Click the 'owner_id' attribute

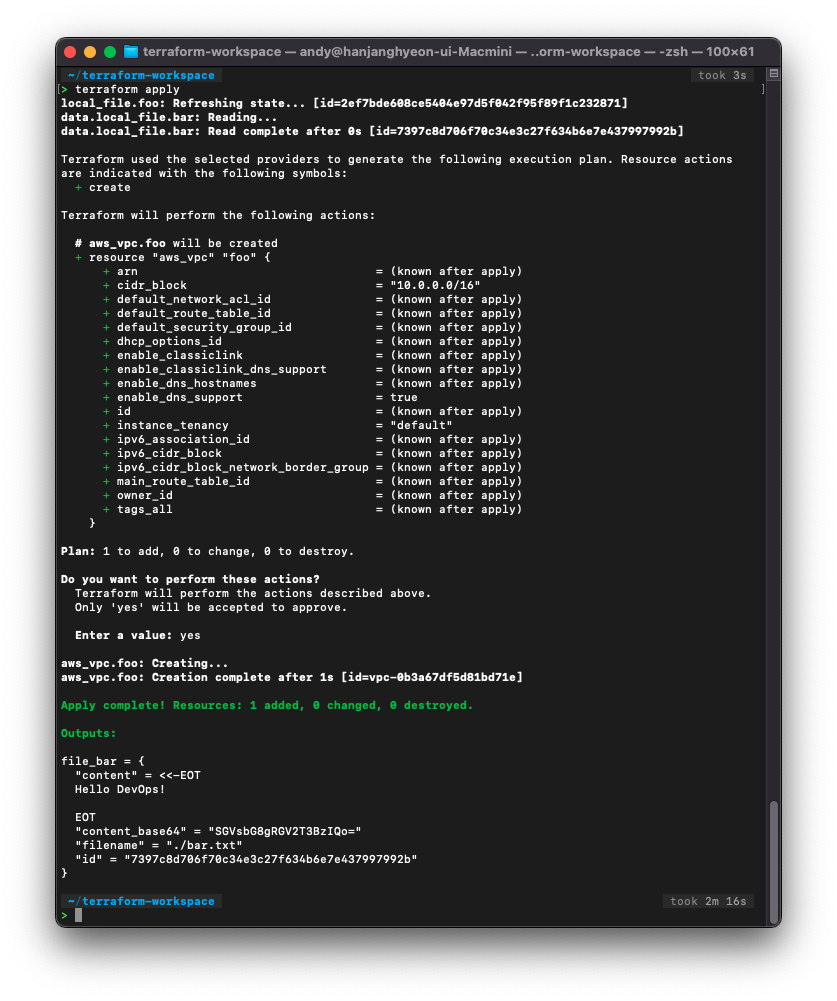[145, 495]
